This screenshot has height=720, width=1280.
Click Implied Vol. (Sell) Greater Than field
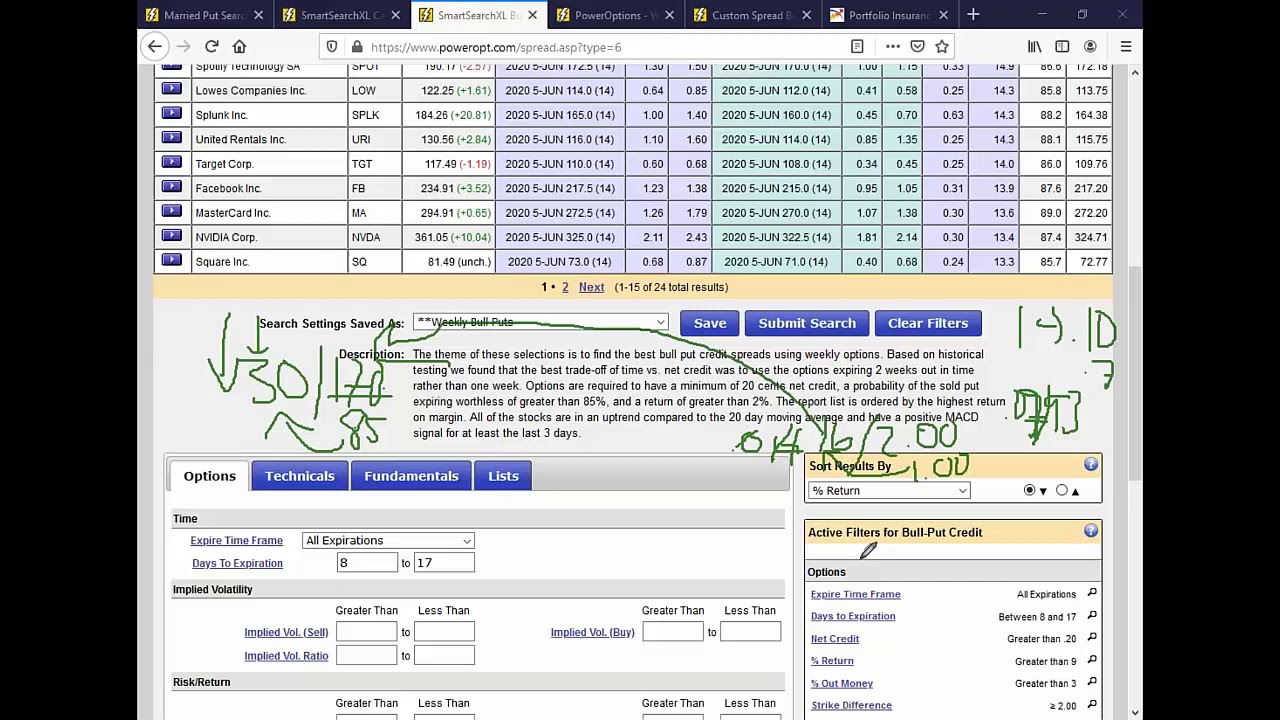pos(367,632)
